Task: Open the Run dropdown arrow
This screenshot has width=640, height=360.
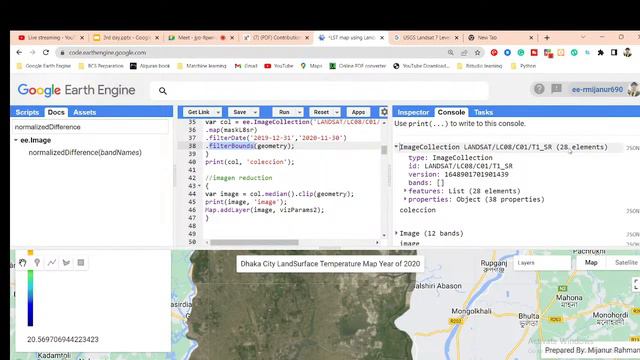Action: 299,112
